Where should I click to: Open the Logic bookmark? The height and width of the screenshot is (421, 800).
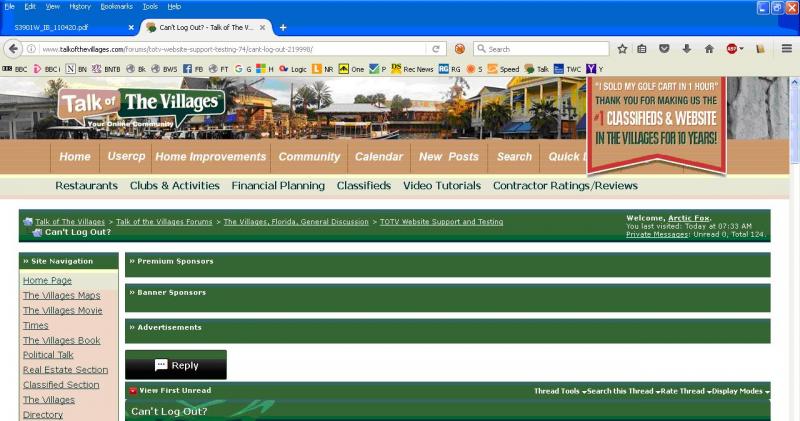click(293, 69)
